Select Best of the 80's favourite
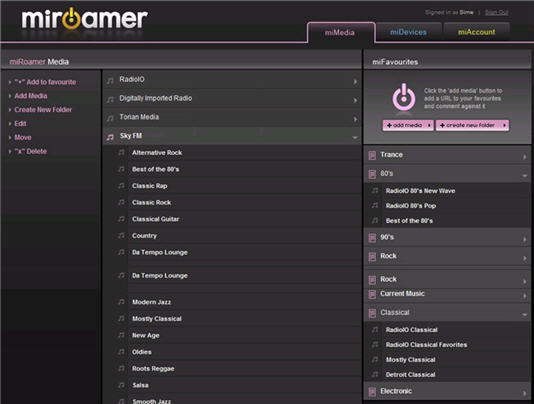Screen dimensions: 534x404 click(409, 221)
